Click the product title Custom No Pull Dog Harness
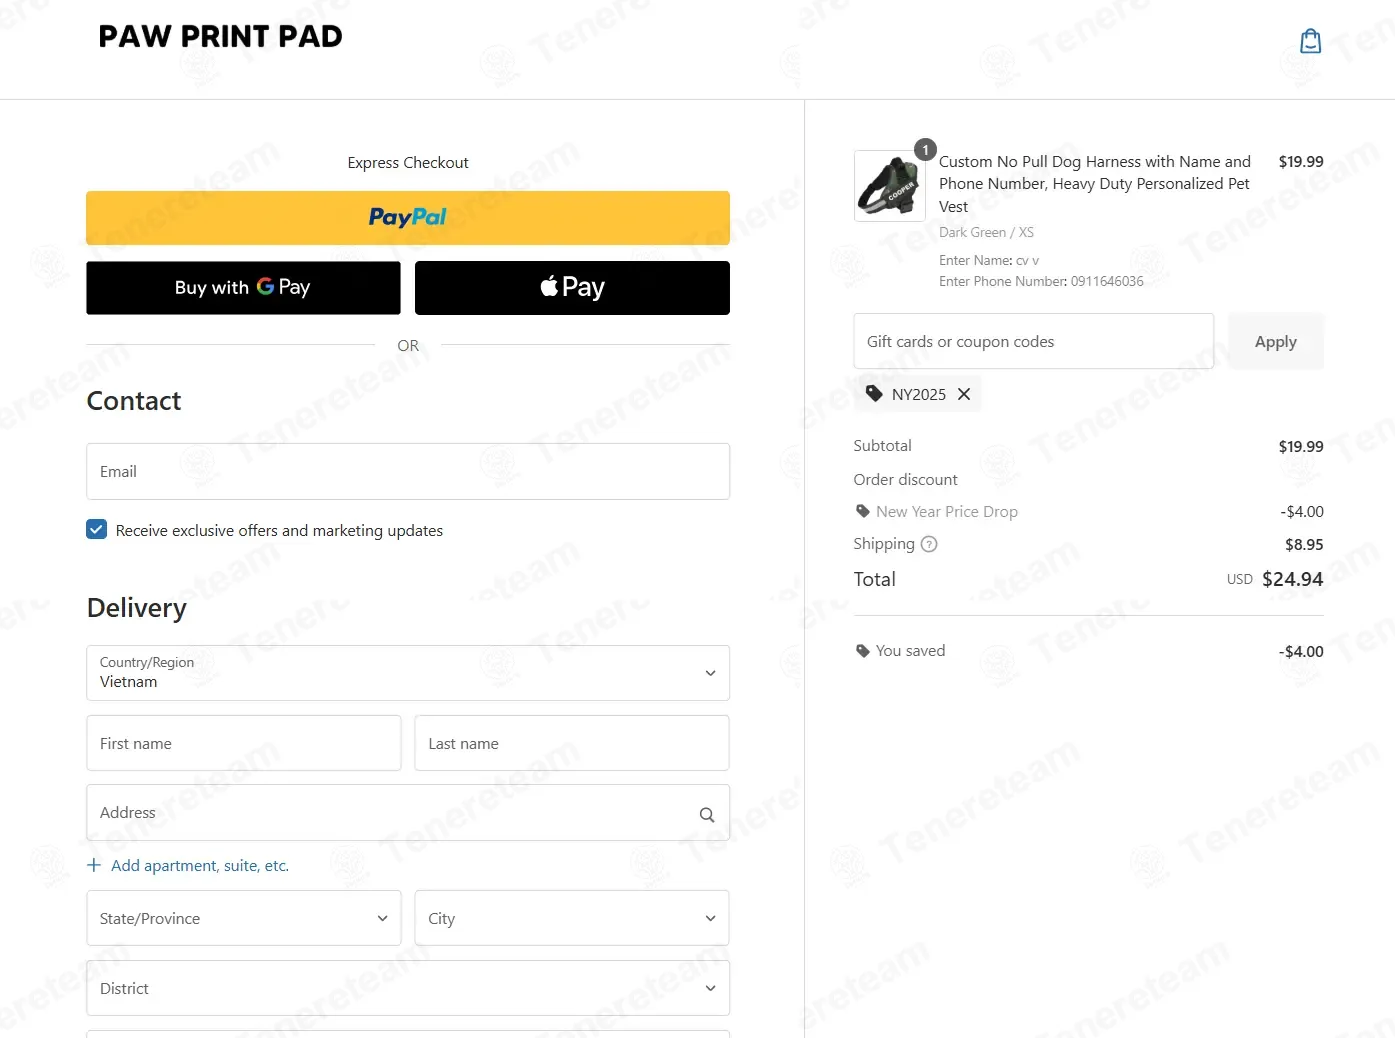 [x=1095, y=184]
